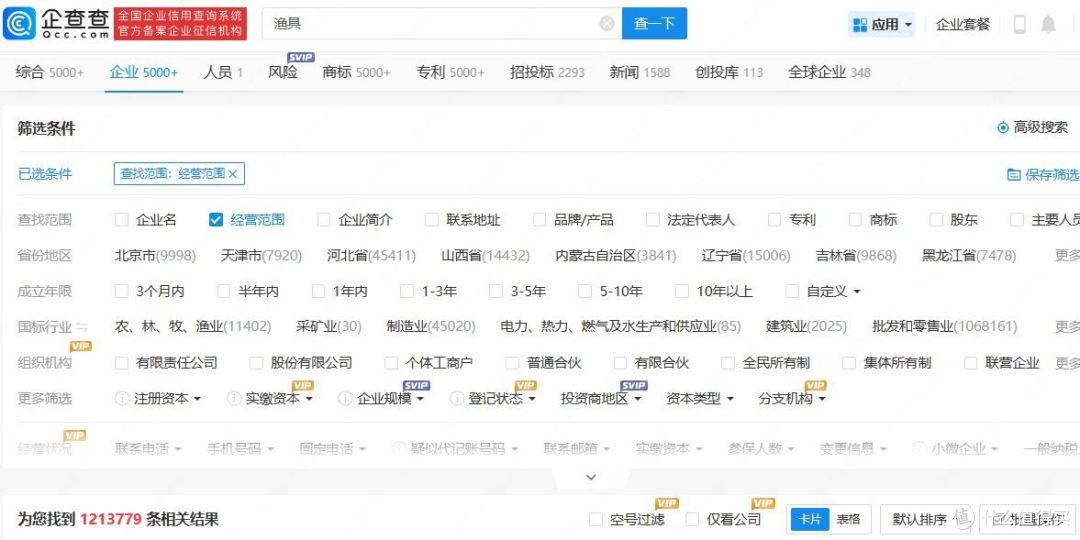The width and height of the screenshot is (1080, 540).
Task: Clear the search box with the X icon
Action: click(x=607, y=24)
